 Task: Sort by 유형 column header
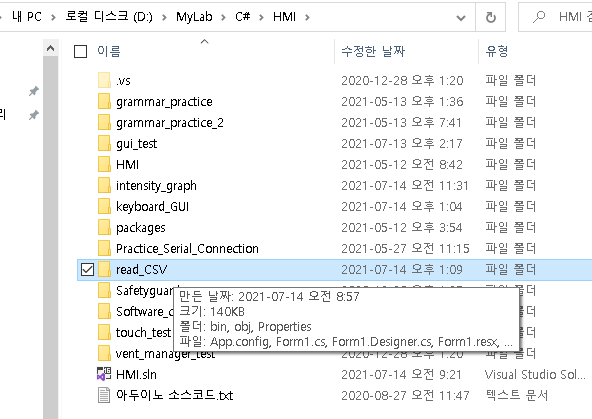point(496,51)
